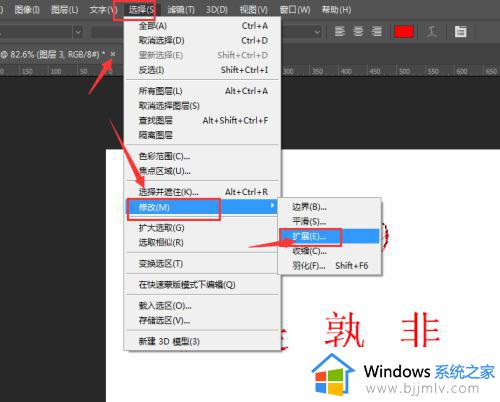Viewport: 500px width, 402px height.
Task: Choose 取消选择(D) menu entry
Action: pyautogui.click(x=203, y=41)
